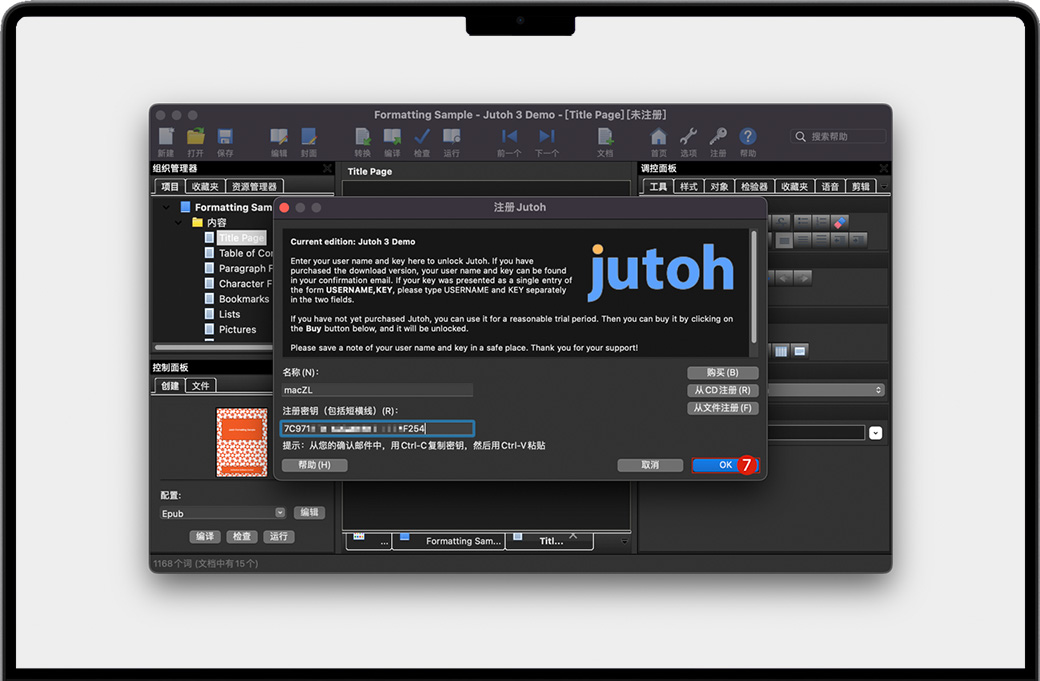This screenshot has width=1040, height=681.
Task: Toggle bulleted list in the 工具 panel
Action: [803, 221]
